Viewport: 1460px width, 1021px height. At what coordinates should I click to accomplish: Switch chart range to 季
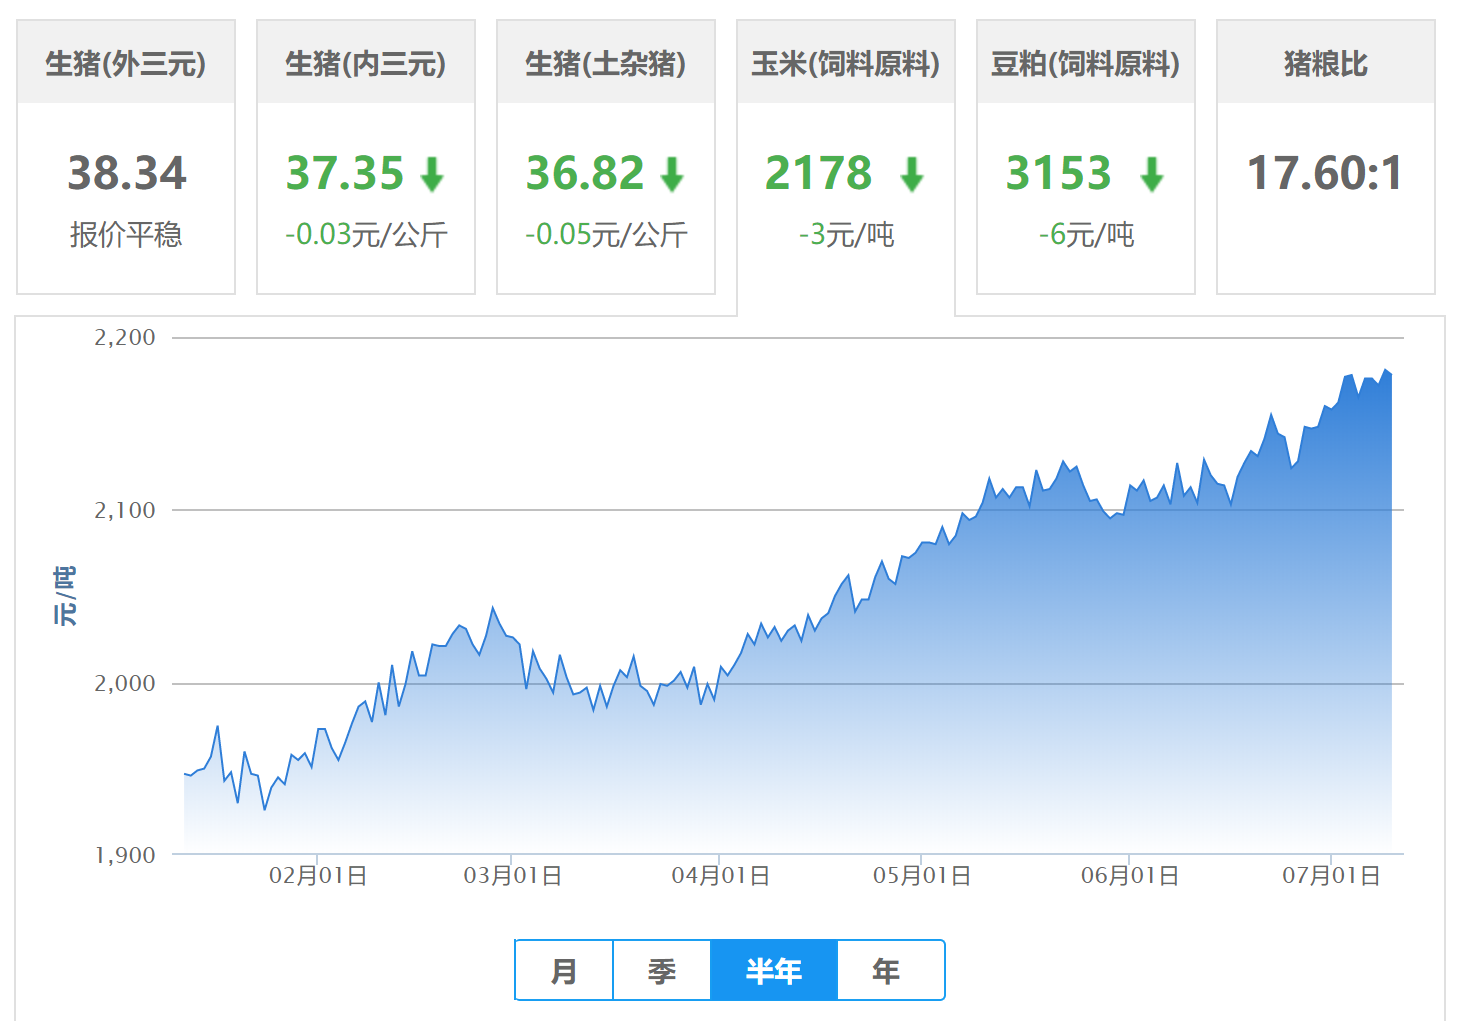point(662,970)
